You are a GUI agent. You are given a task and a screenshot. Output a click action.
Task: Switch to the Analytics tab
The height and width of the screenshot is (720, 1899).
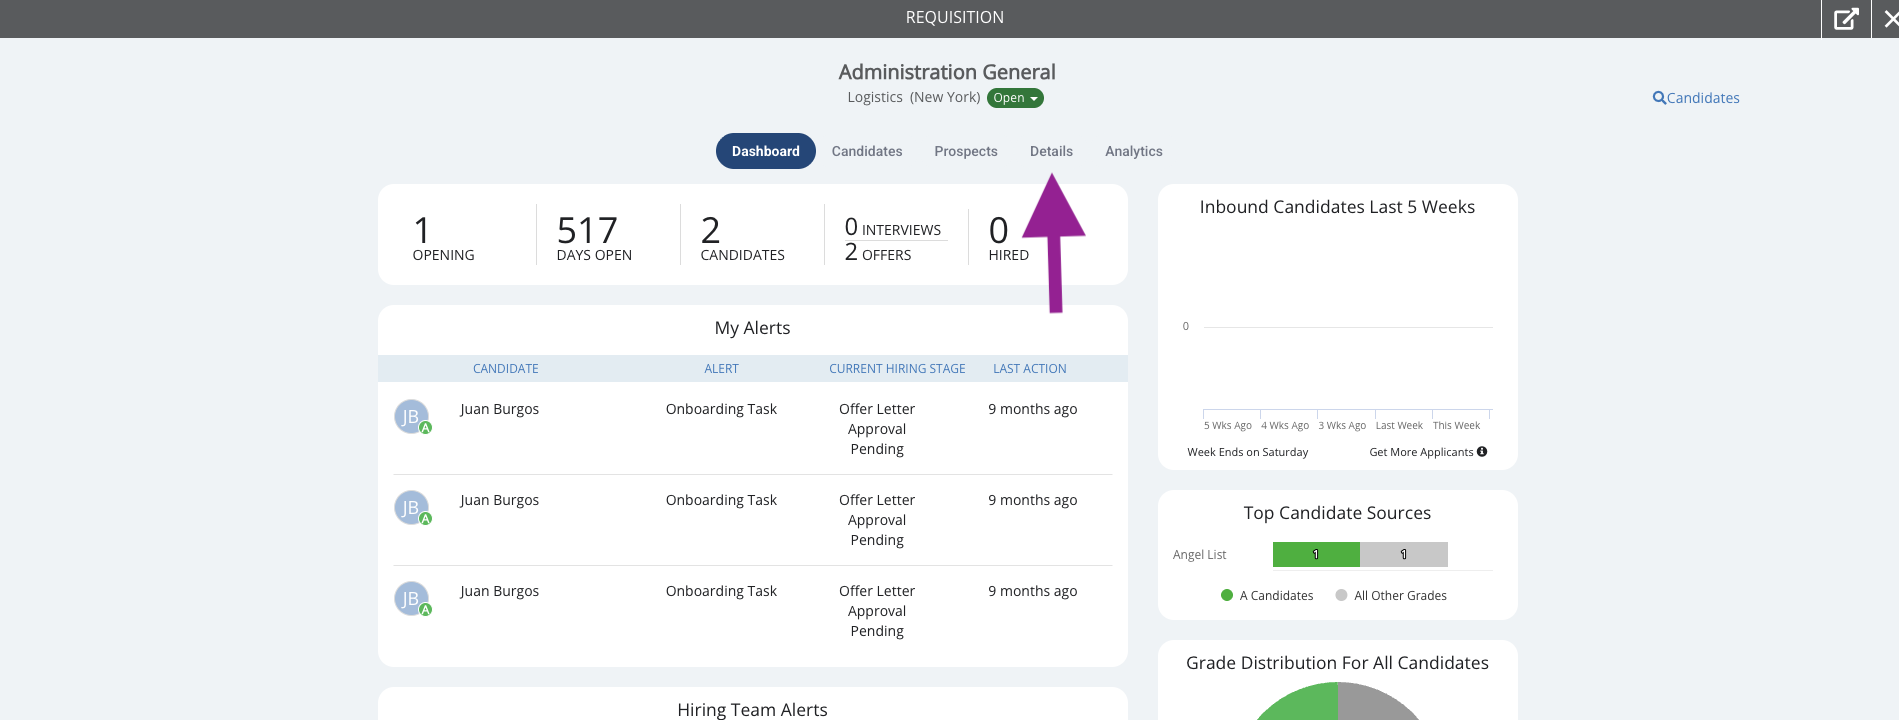[1133, 151]
